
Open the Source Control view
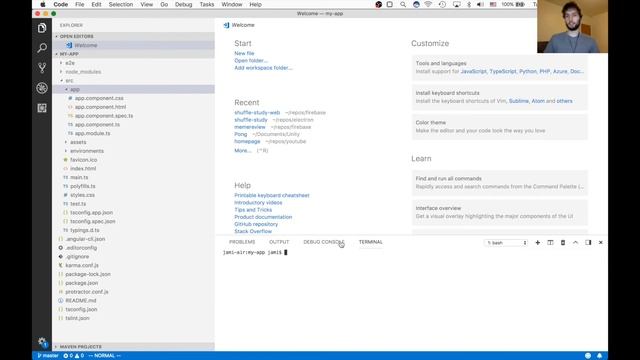(42, 68)
